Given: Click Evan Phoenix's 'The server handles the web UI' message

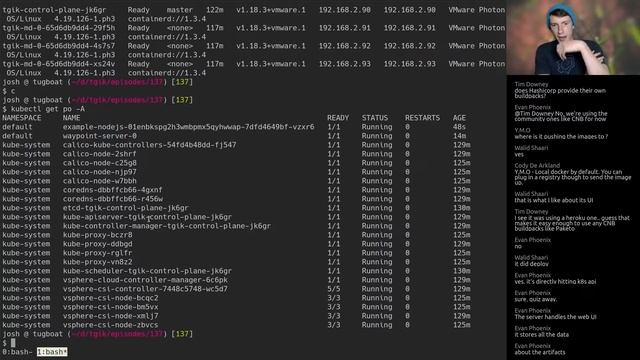Looking at the screenshot, I should pos(555,317).
